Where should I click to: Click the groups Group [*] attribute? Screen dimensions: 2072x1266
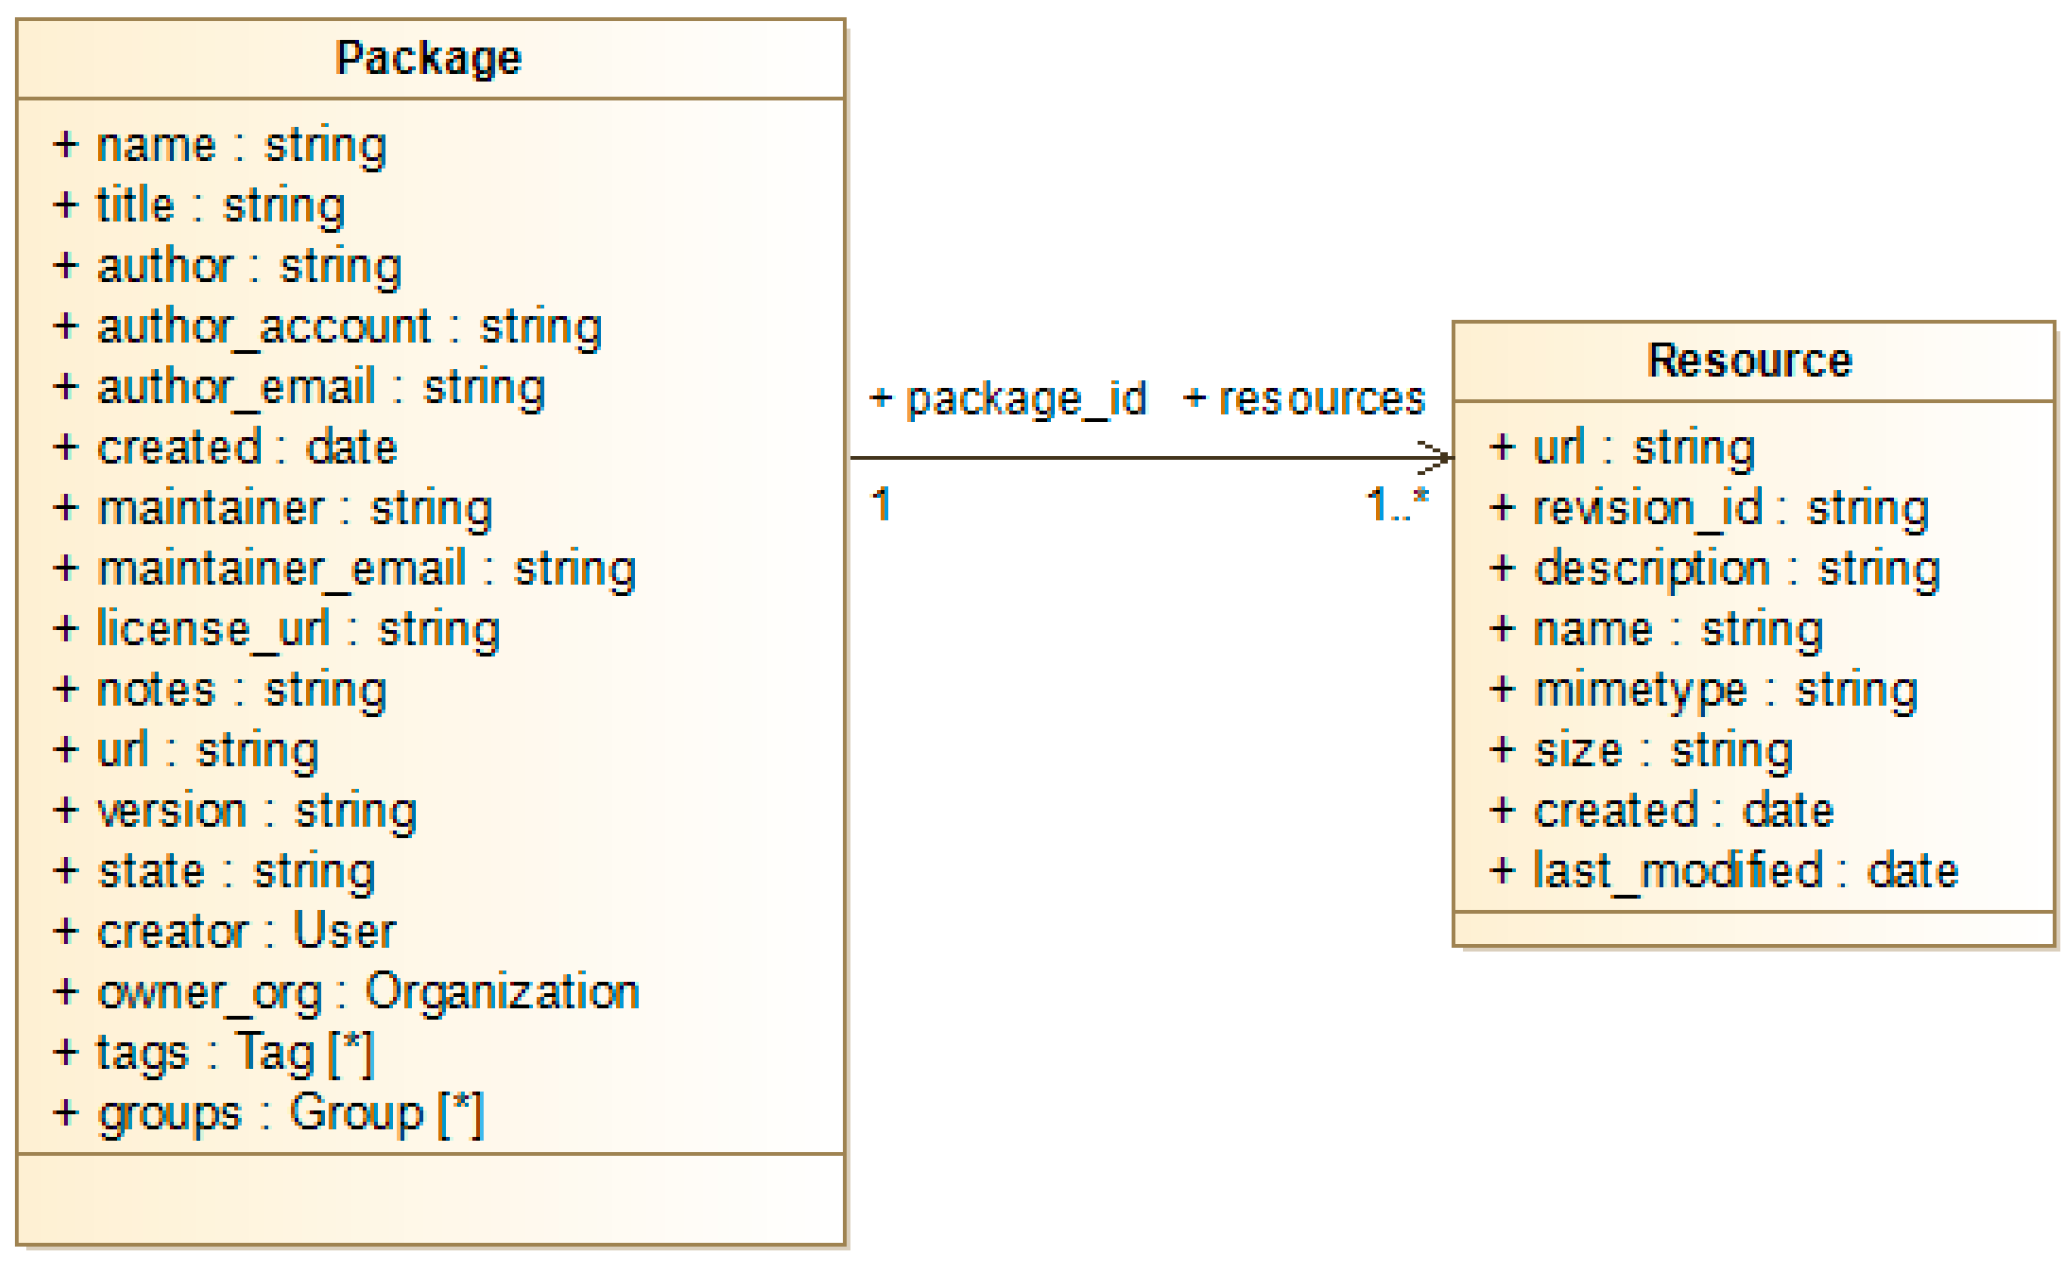[269, 1114]
